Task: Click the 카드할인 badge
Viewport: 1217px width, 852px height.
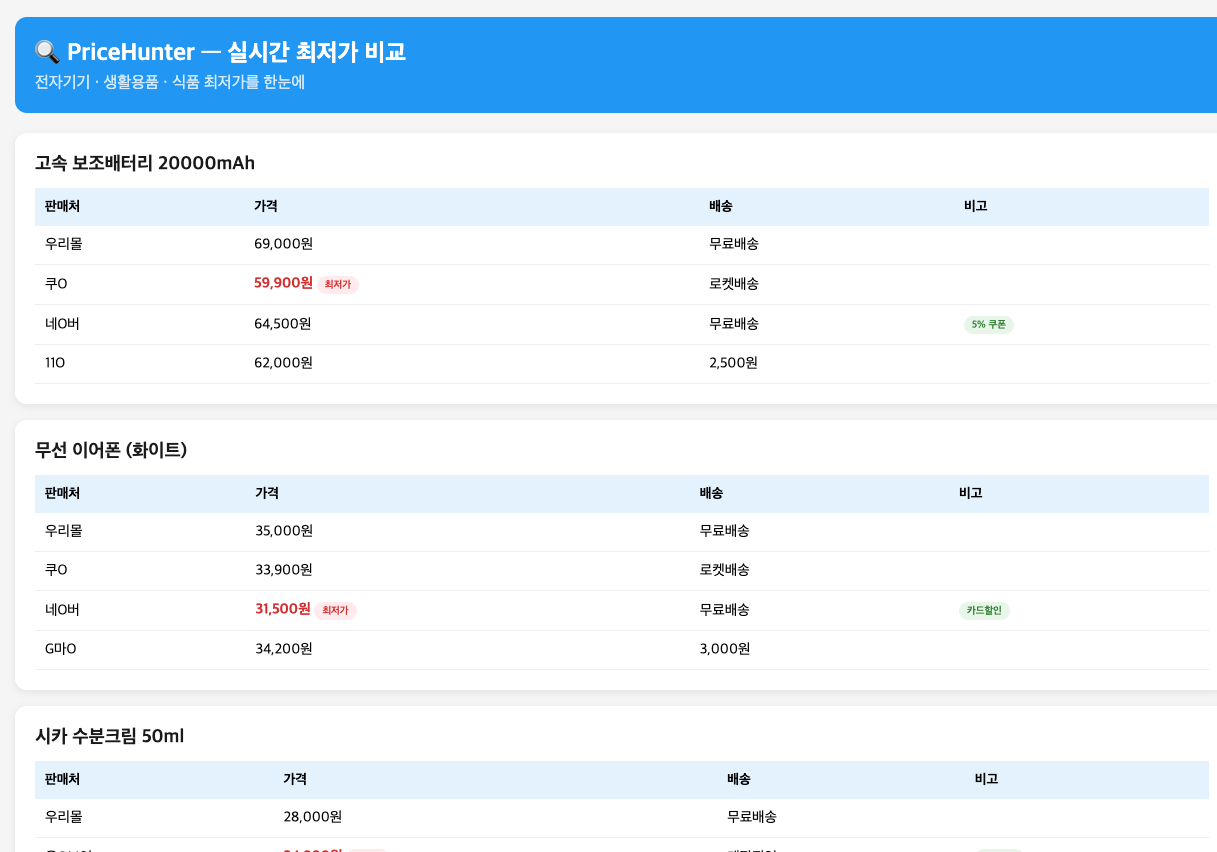Action: [984, 610]
